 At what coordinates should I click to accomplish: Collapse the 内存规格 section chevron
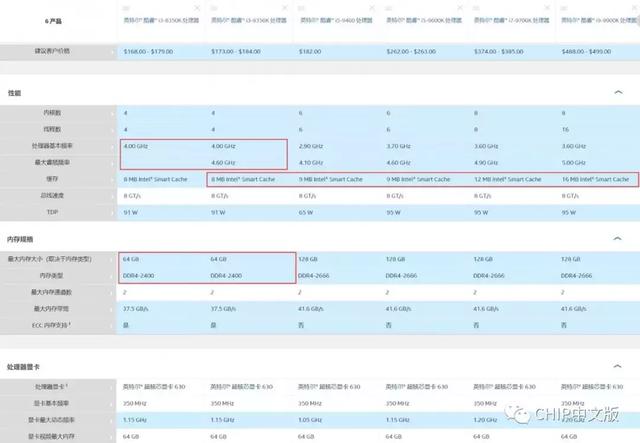pos(618,238)
